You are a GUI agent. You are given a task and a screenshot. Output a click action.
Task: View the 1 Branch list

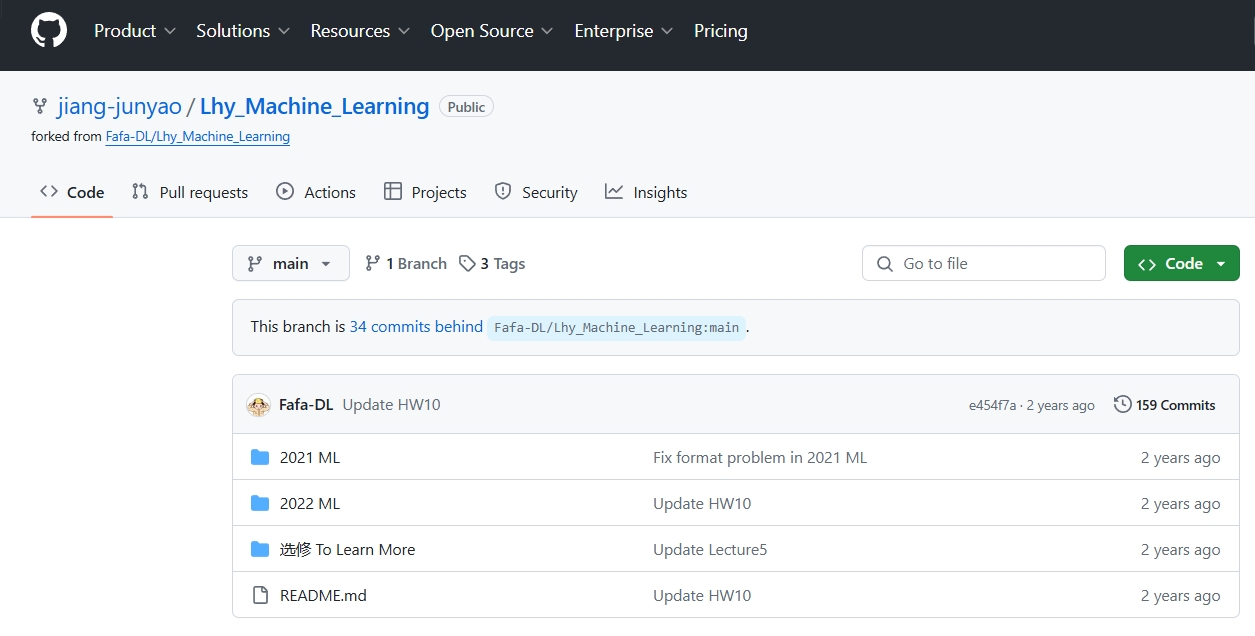(406, 263)
